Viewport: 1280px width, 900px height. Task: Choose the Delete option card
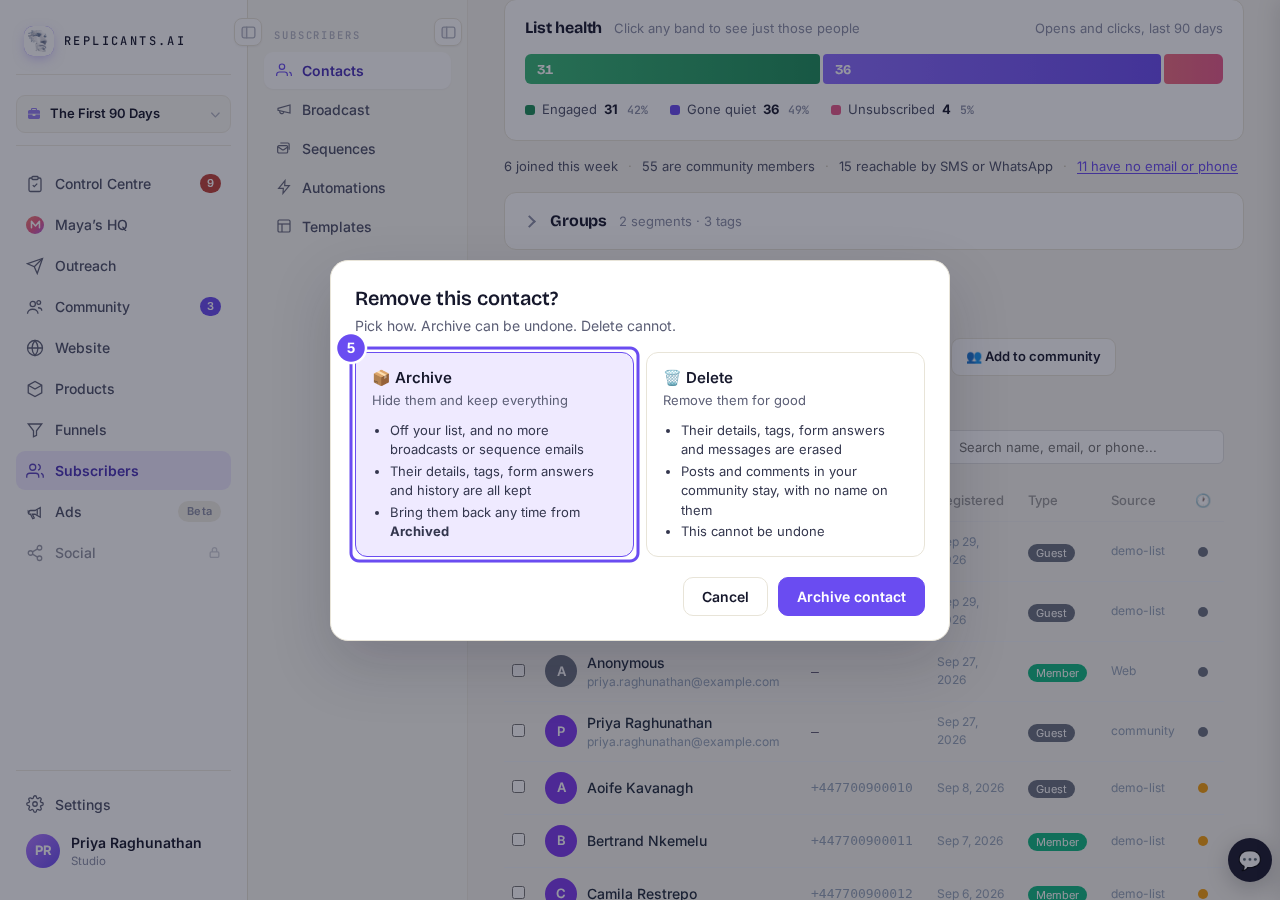[x=785, y=454]
